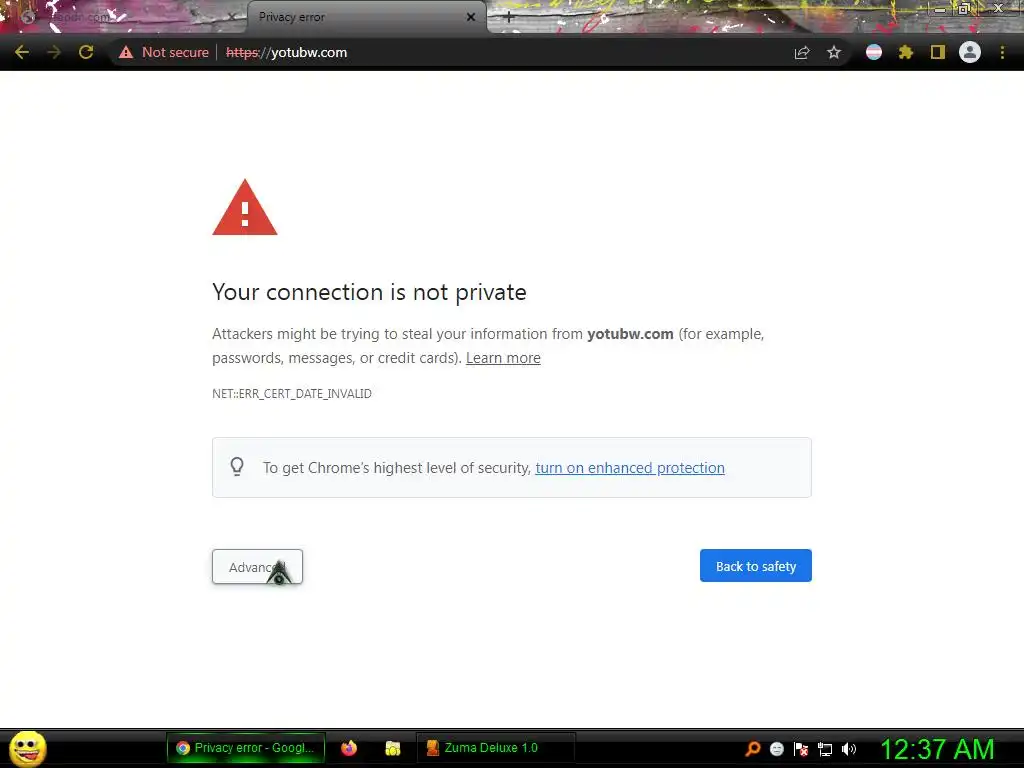Image resolution: width=1024 pixels, height=768 pixels.
Task: Click the NET::ERR_CERT_DATE_INVALID error code
Action: [292, 394]
